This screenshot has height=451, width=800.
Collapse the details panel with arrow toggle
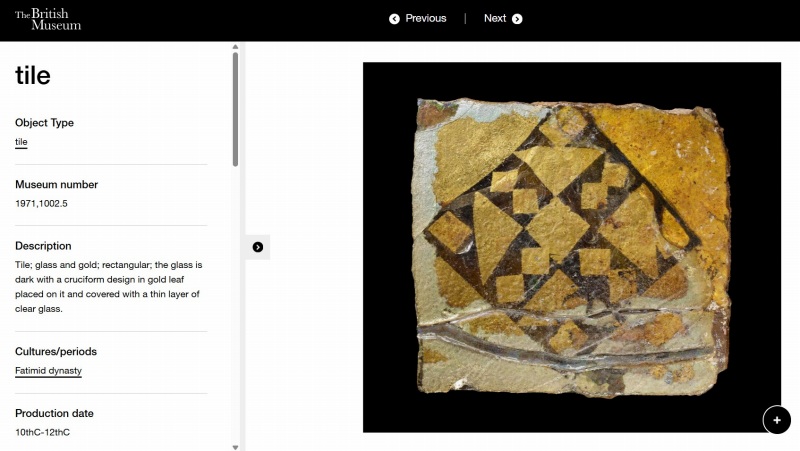[x=258, y=247]
